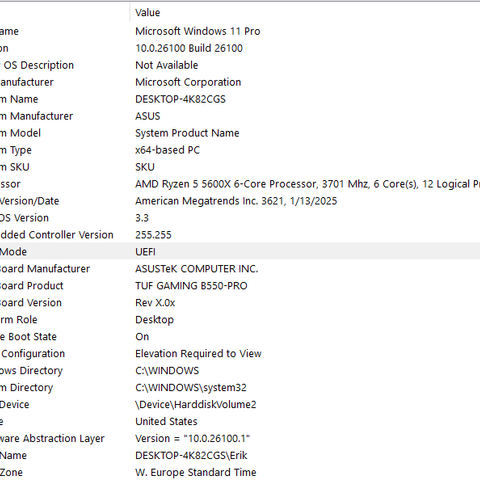Viewport: 480px width, 480px height.
Task: Select the Version/Date item label
Action: coord(30,201)
